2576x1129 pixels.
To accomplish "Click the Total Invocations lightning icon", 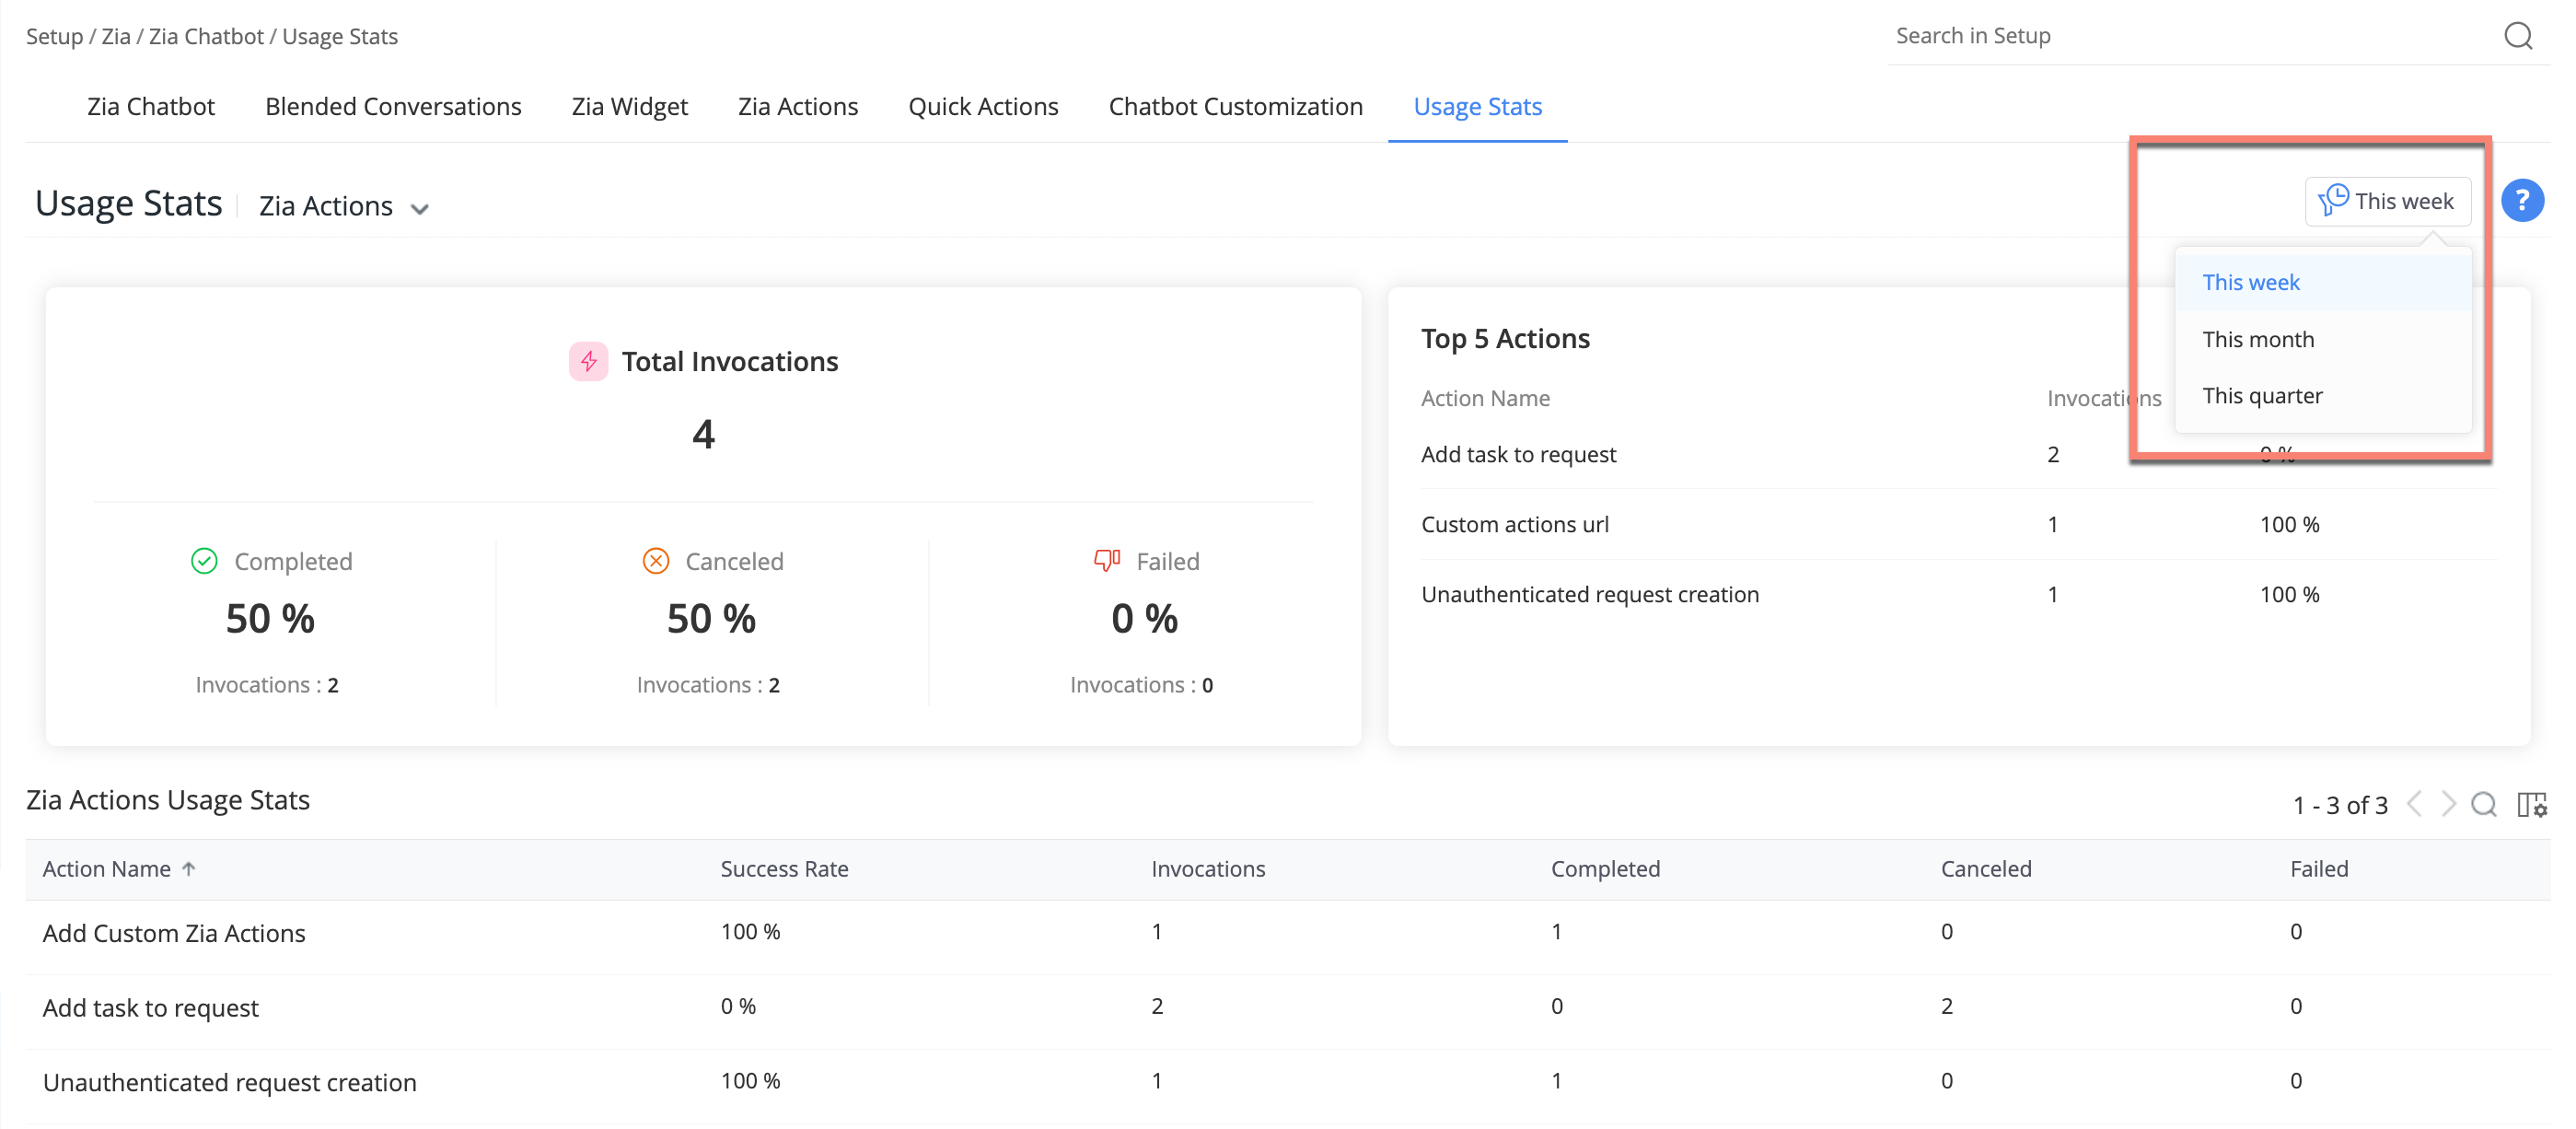I will coord(588,361).
